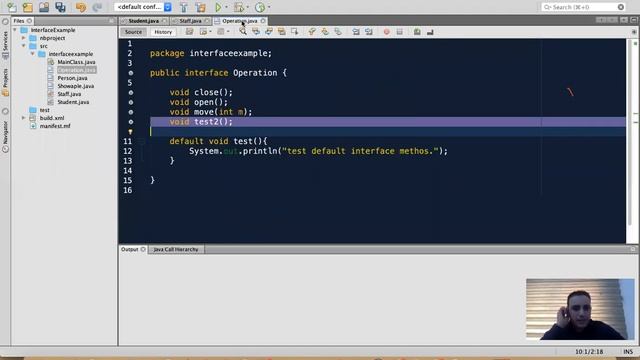Expand the build.xml node

(x=24, y=118)
